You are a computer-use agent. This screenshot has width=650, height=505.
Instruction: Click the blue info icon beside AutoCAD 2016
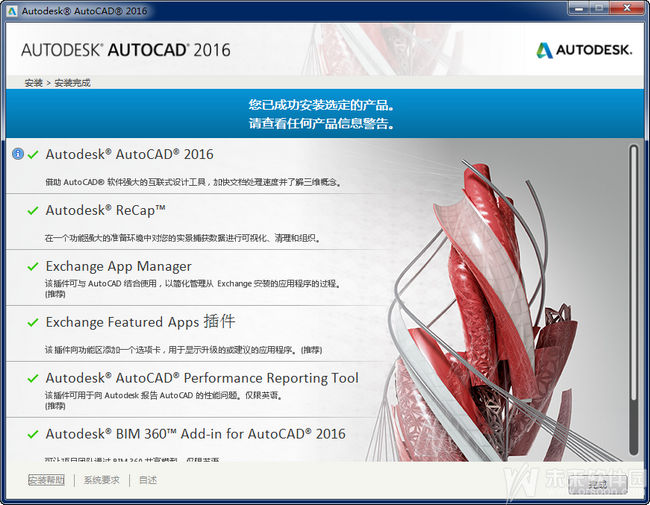18,154
